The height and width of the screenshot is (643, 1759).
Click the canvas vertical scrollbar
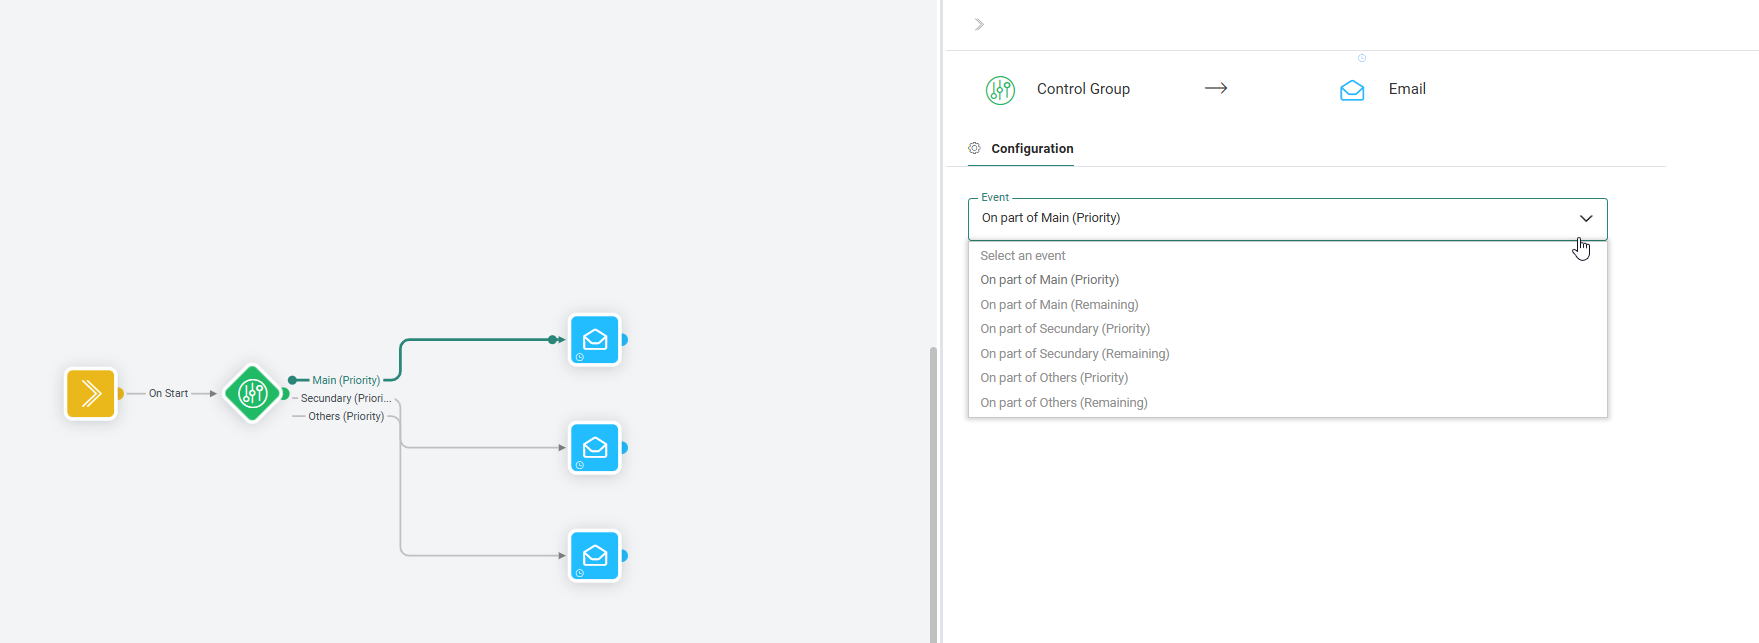pos(933,490)
